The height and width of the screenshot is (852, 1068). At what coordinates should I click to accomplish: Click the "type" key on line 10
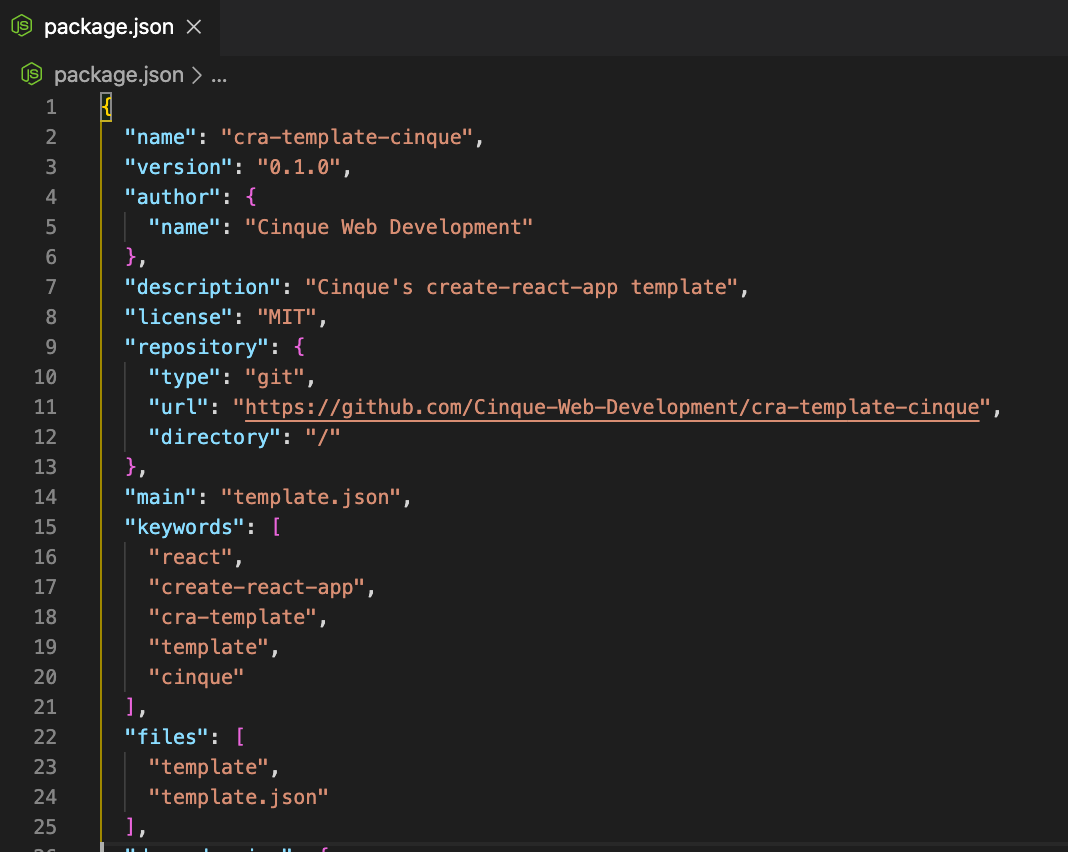coord(185,377)
